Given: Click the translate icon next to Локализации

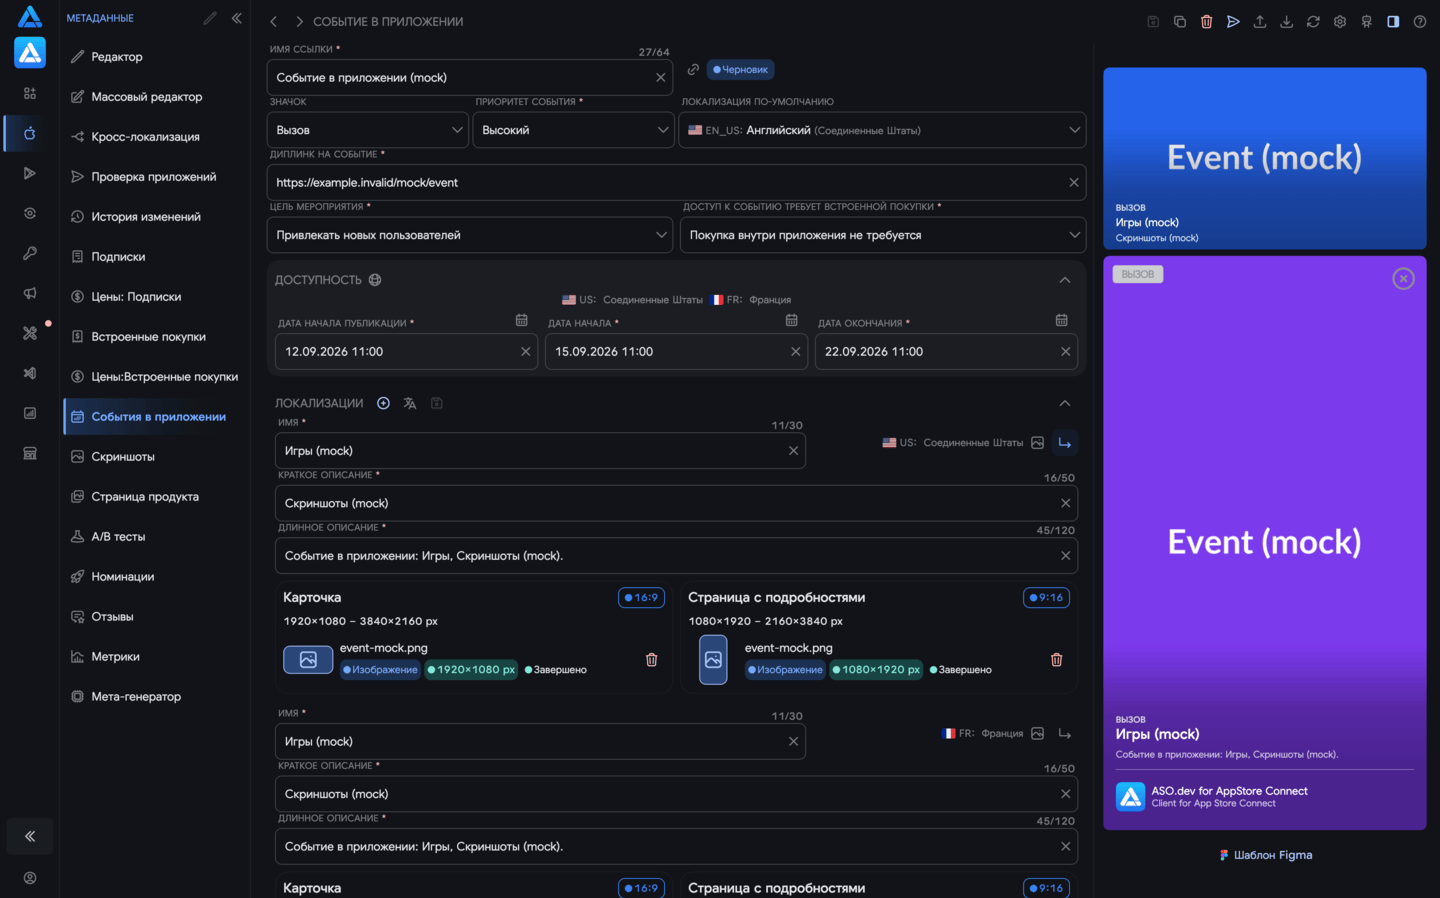Looking at the screenshot, I should coord(410,403).
